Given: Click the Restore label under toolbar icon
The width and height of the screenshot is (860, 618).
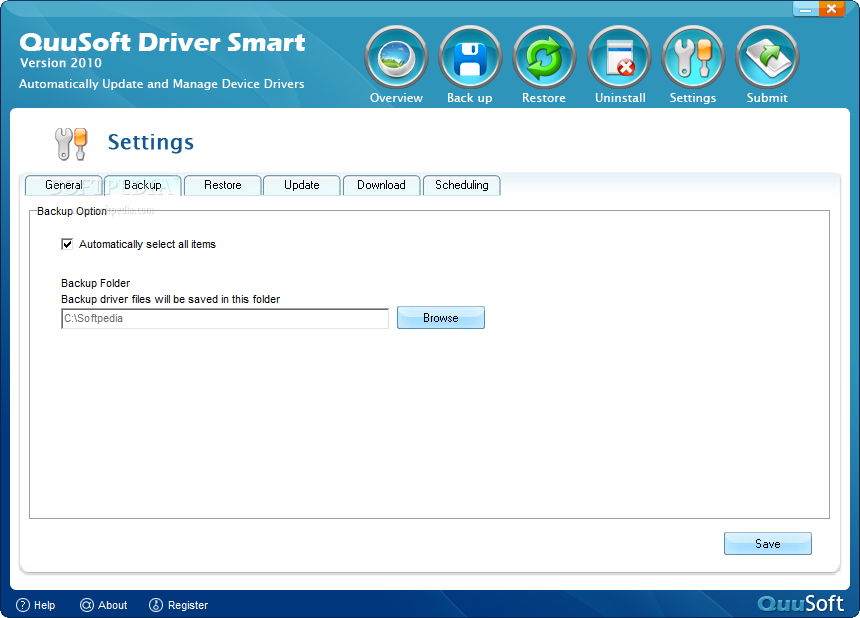Looking at the screenshot, I should [x=544, y=98].
